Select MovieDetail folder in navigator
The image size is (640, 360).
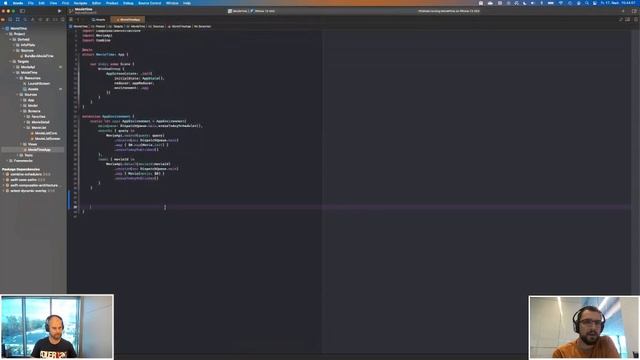click(37, 122)
